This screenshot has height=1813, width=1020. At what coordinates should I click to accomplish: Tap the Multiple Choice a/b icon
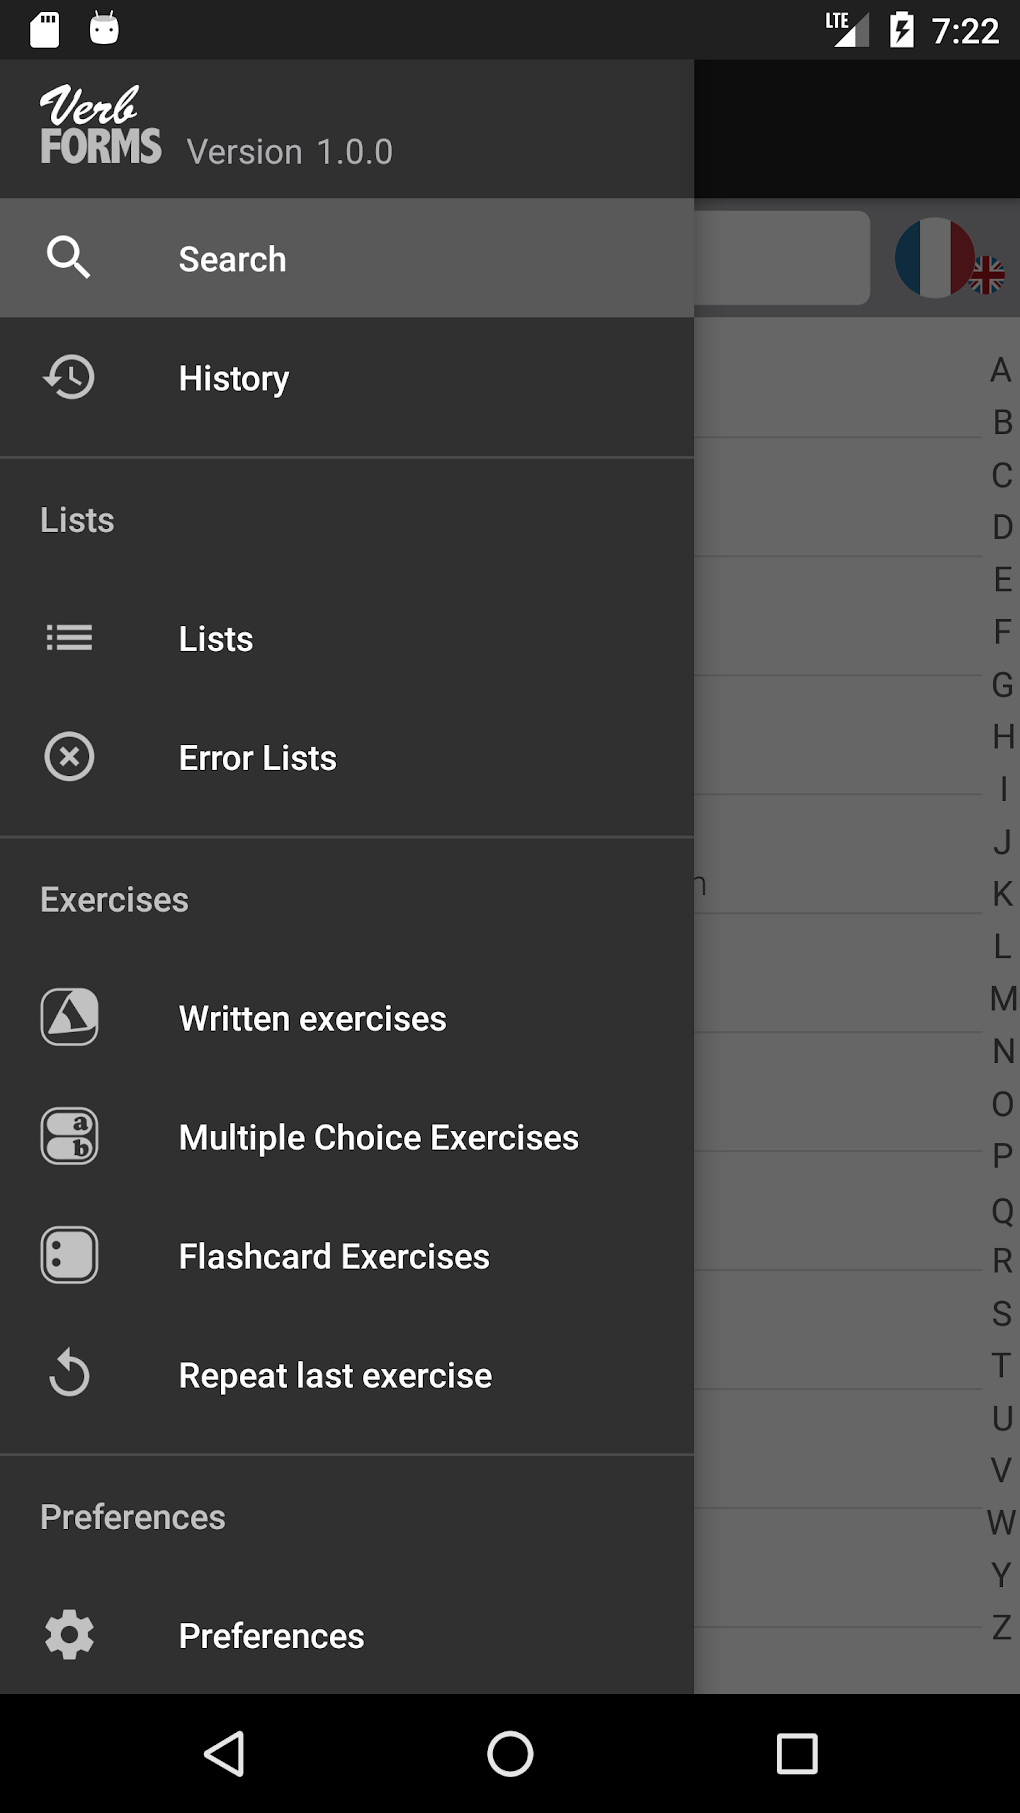69,1136
